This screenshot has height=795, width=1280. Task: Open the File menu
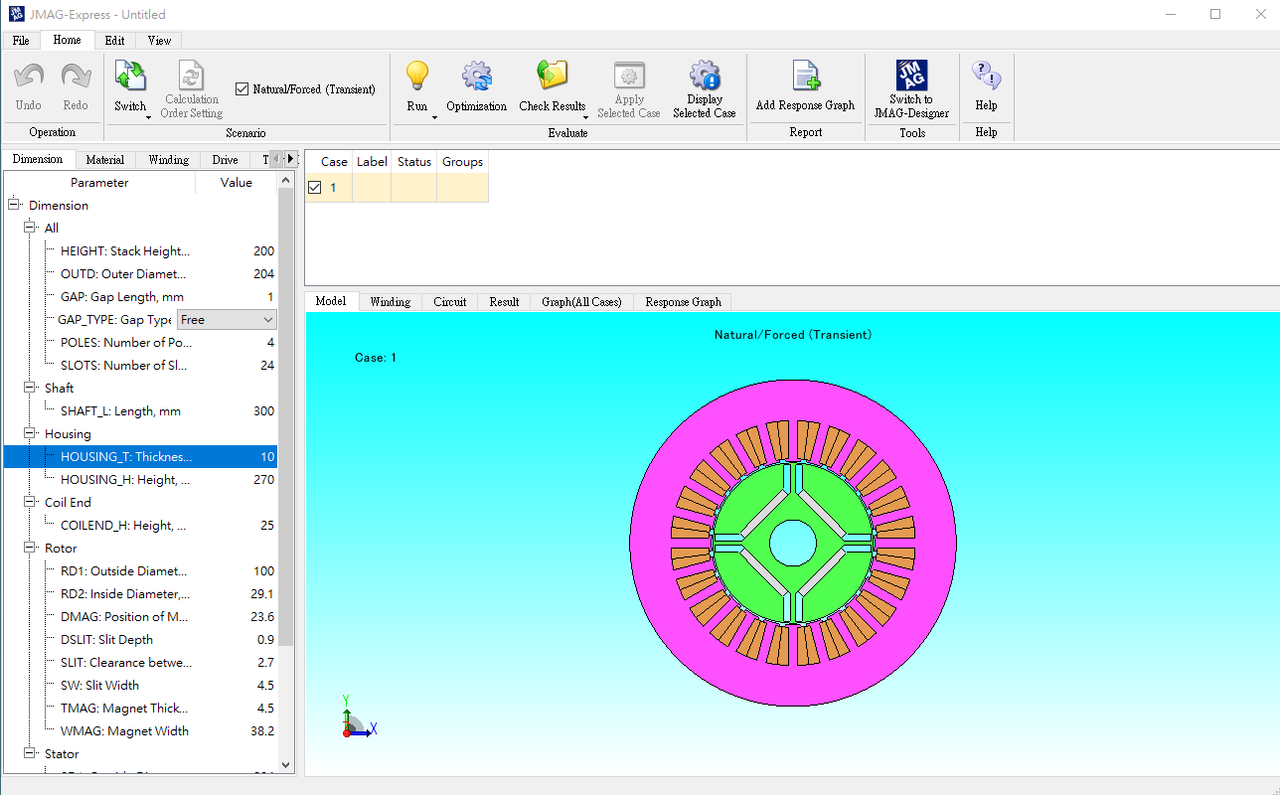click(x=21, y=41)
